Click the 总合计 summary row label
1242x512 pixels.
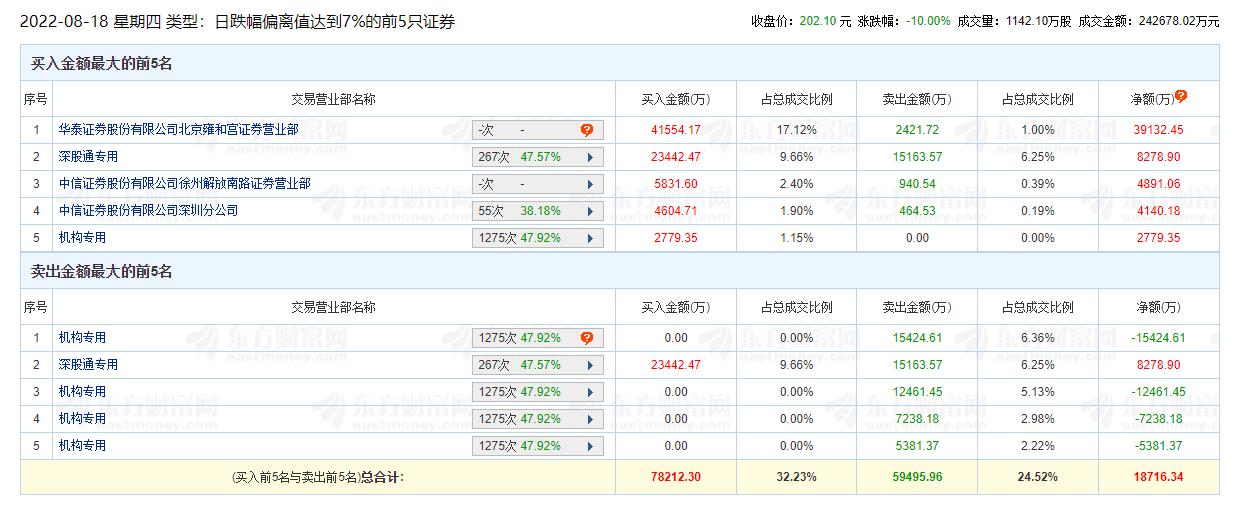318,478
